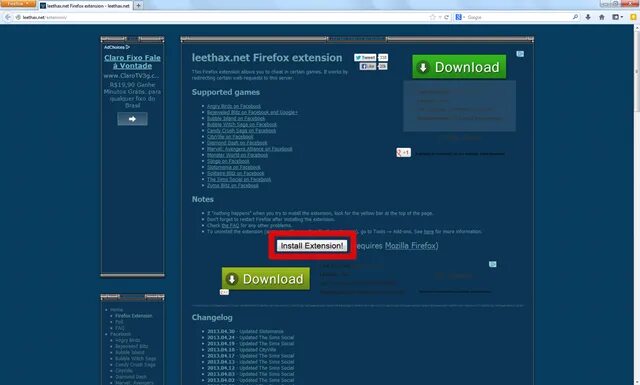Open the search engine selector dropdown
Image resolution: width=640 pixels, height=385 pixels.
click(x=460, y=17)
